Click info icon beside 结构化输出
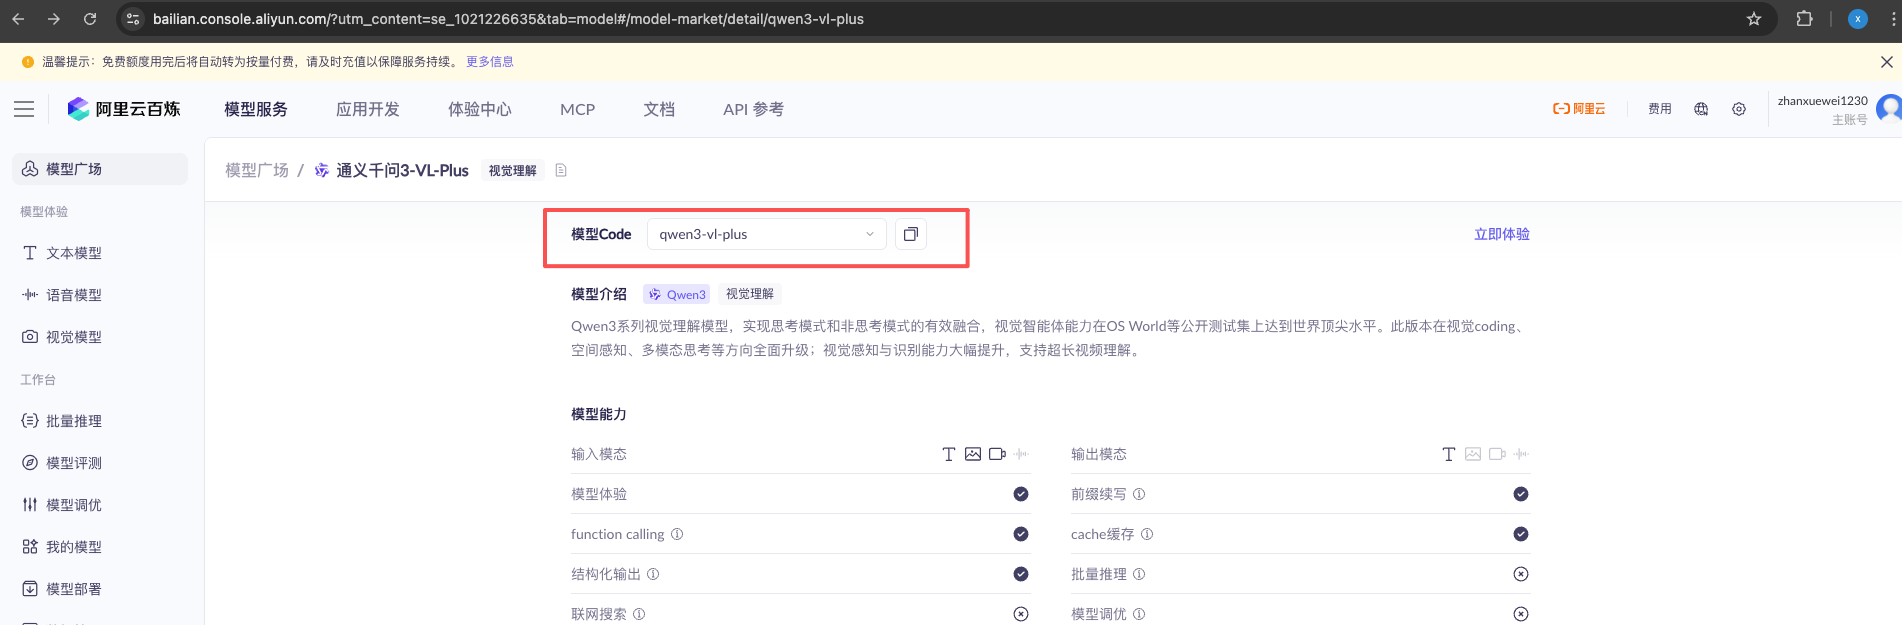The image size is (1902, 625). pyautogui.click(x=653, y=574)
